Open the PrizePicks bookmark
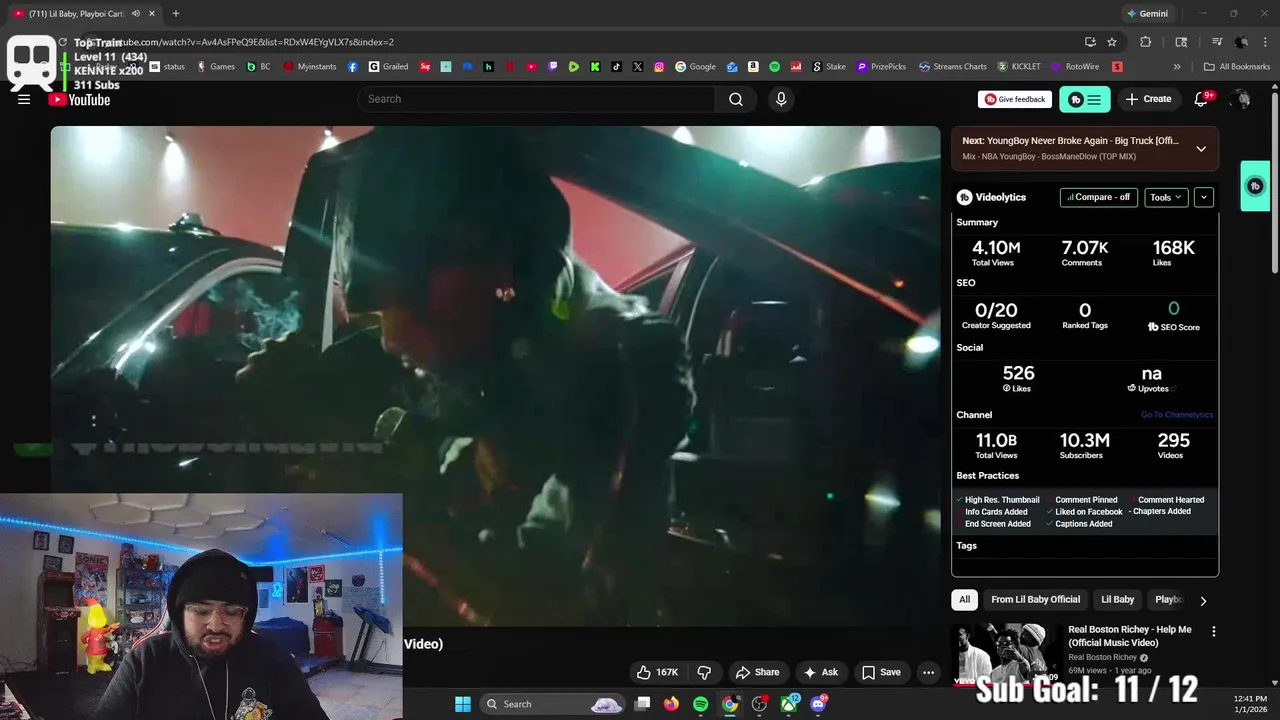The width and height of the screenshot is (1280, 720). [880, 67]
